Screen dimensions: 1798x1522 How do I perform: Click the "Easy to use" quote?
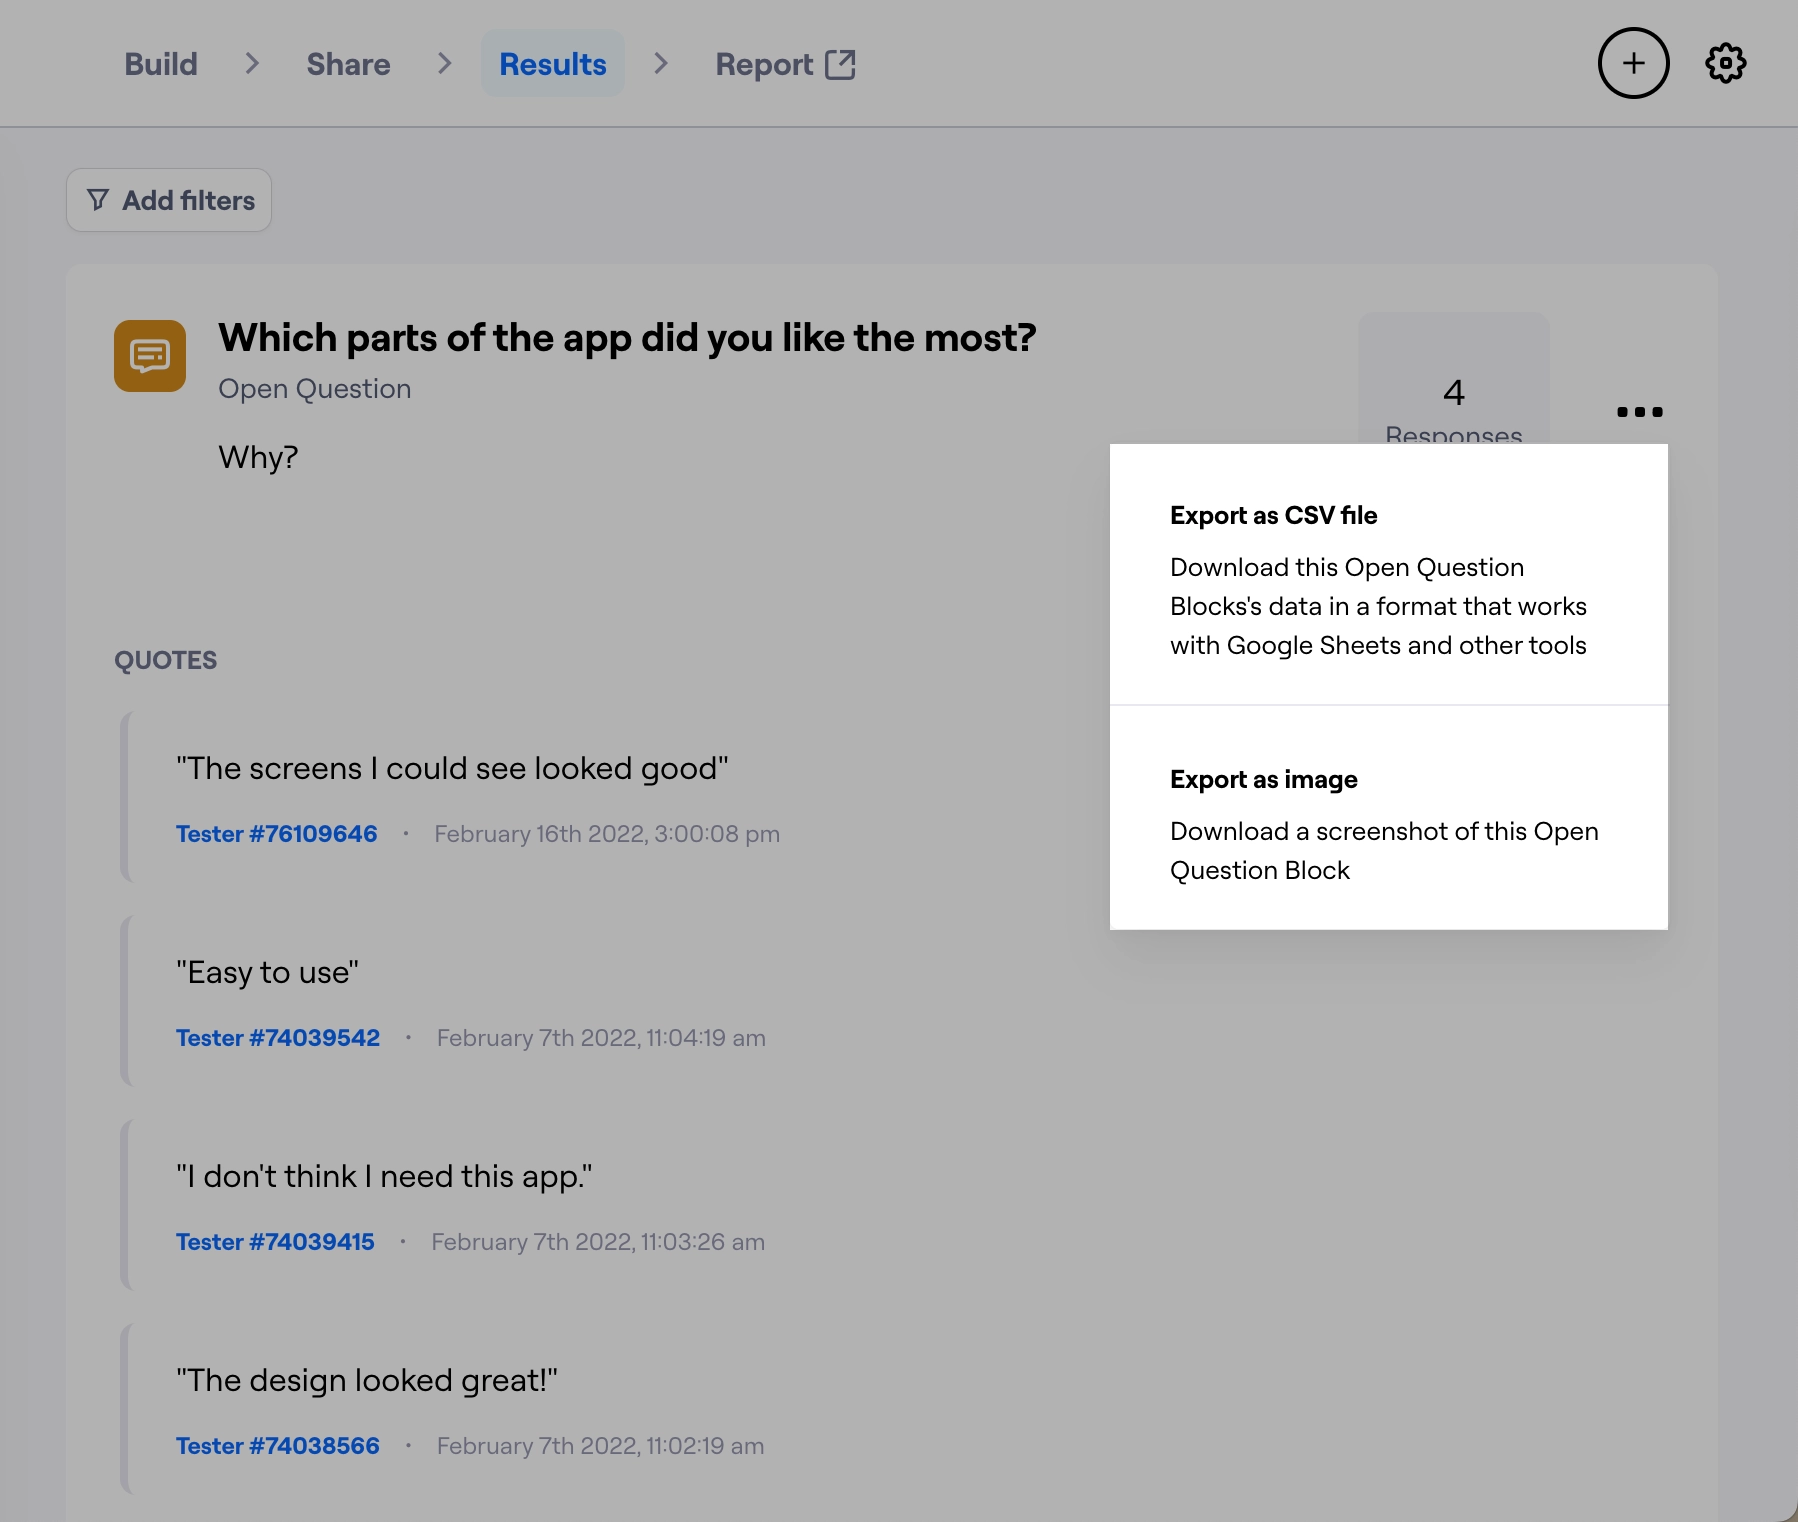pos(267,972)
